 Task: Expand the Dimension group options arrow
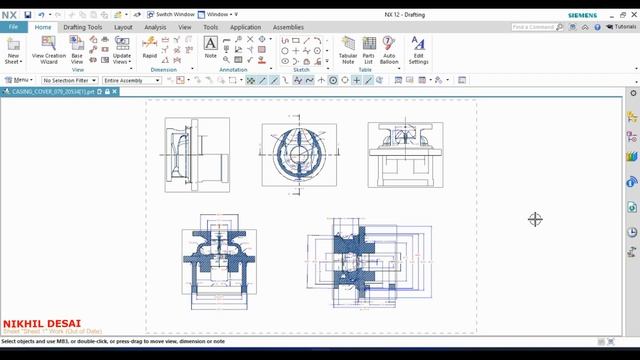point(192,69)
